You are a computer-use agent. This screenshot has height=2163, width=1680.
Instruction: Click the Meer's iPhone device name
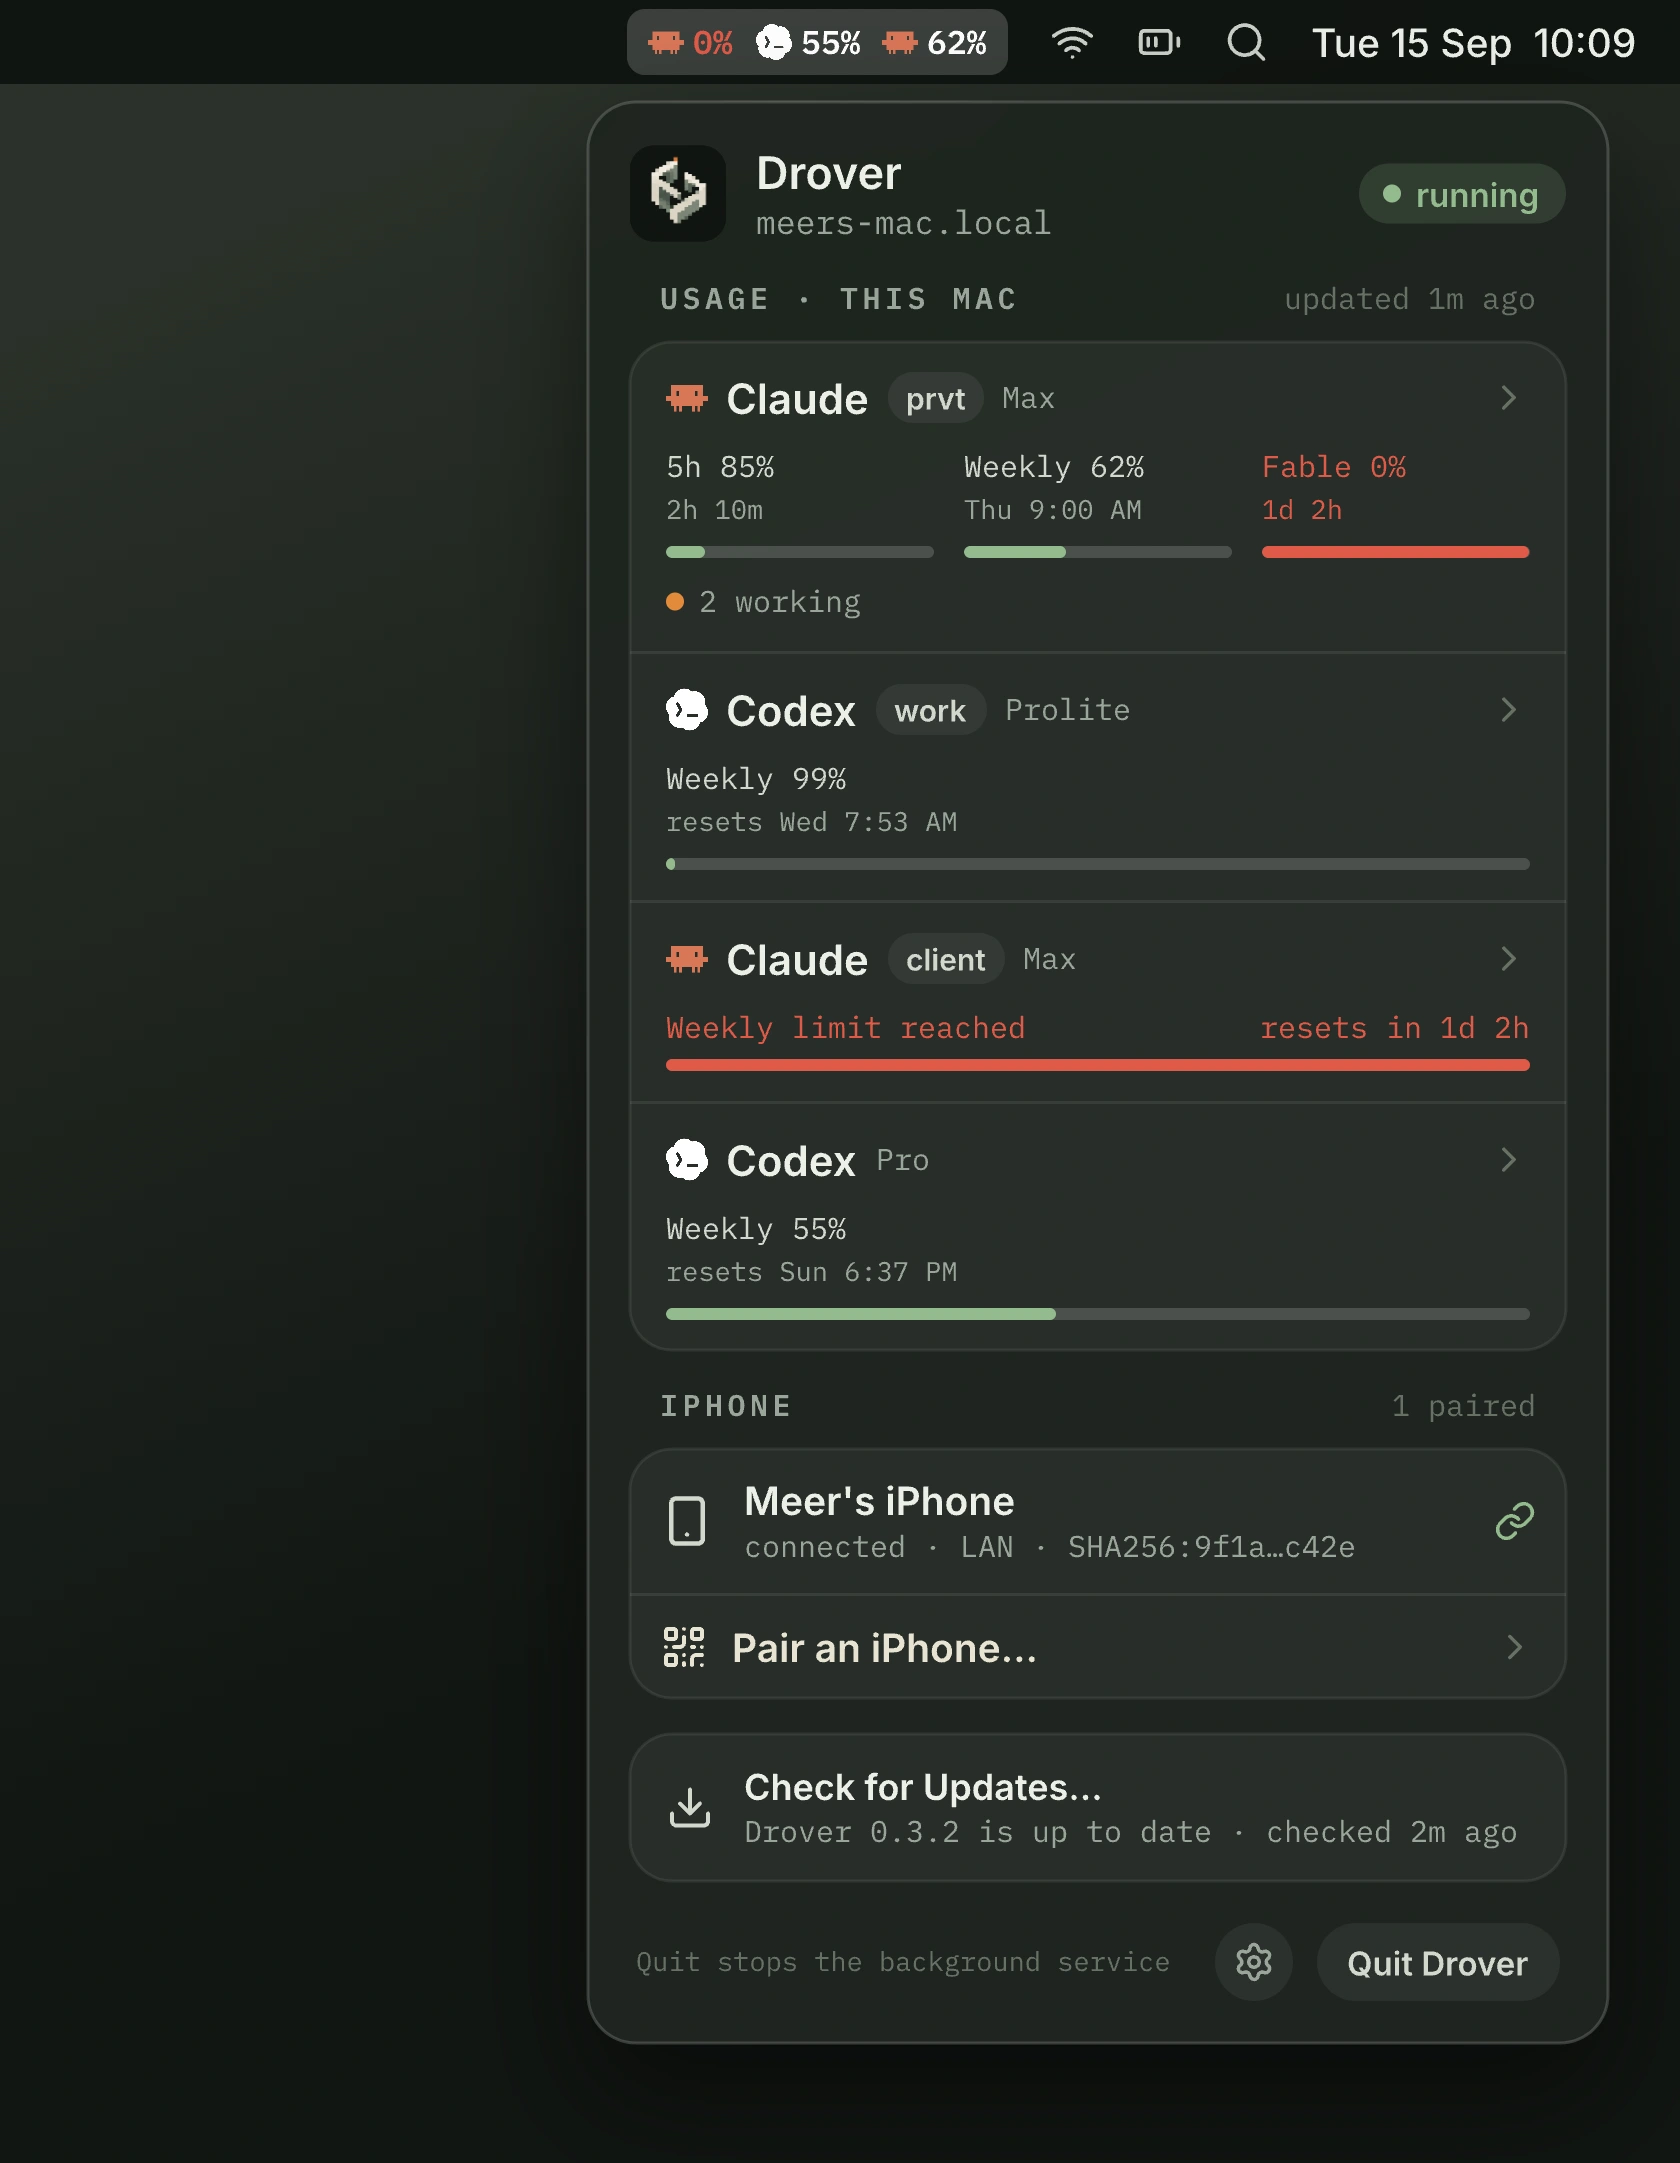(x=879, y=1501)
